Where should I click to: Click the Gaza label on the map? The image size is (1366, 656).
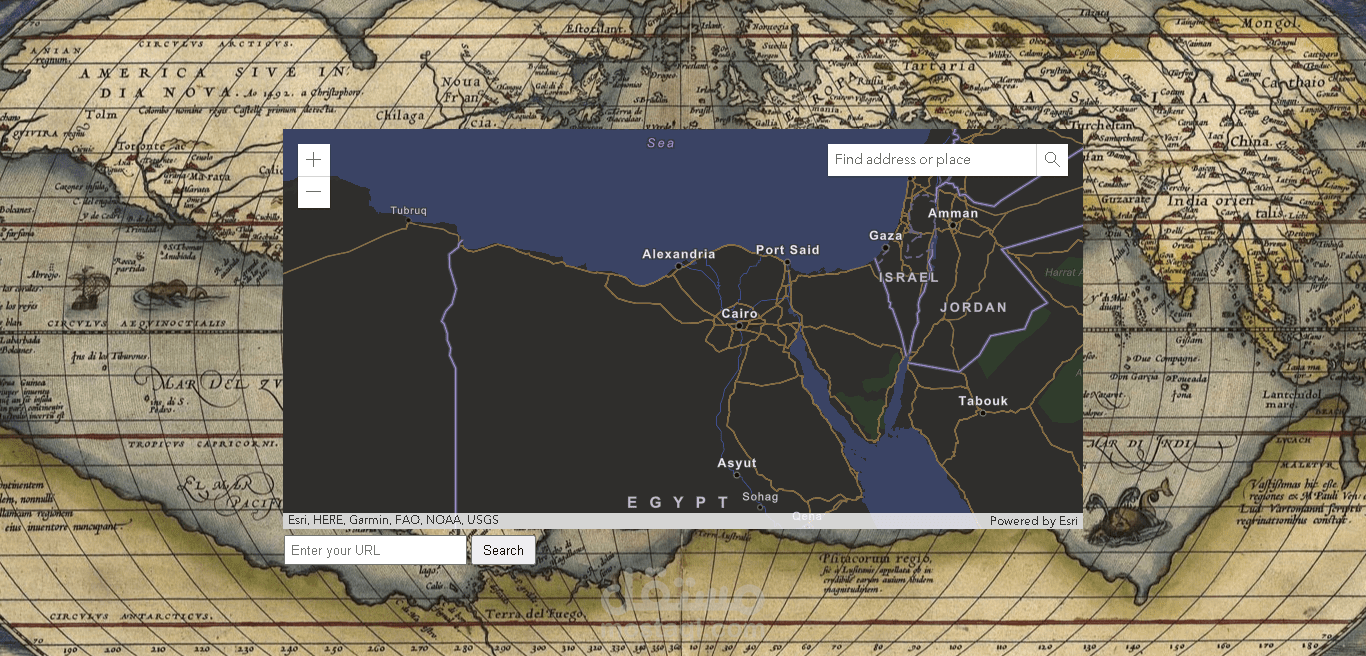(x=886, y=236)
